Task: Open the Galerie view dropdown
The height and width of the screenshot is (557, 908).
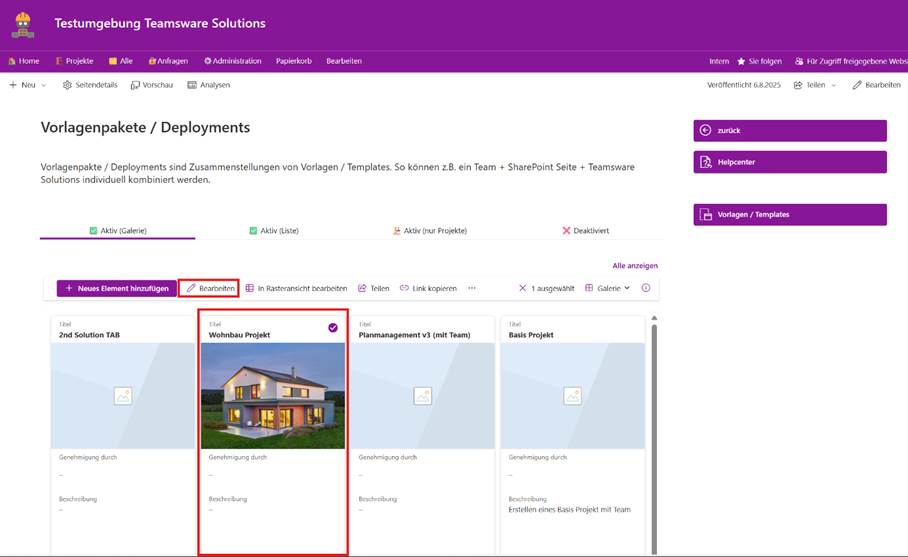Action: (608, 288)
